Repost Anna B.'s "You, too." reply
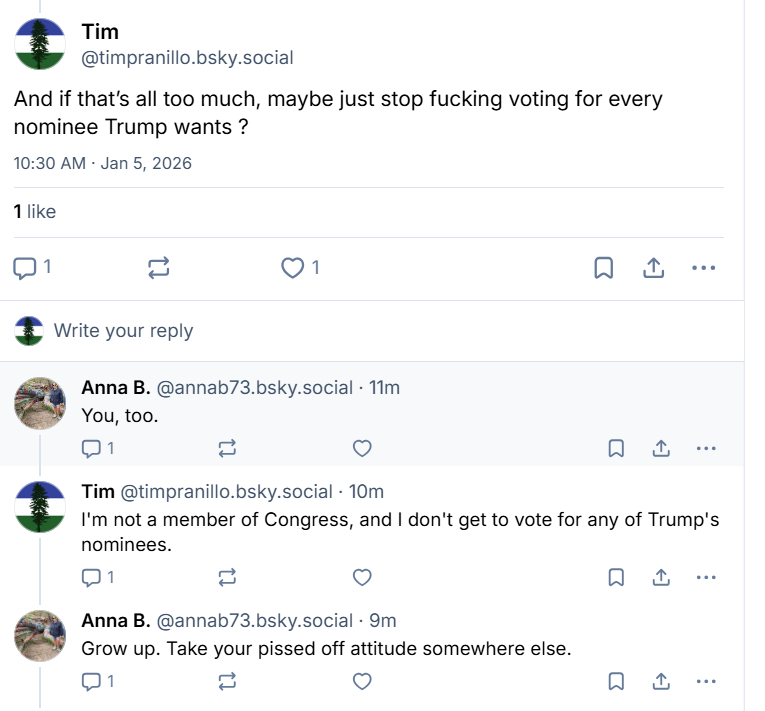Image resolution: width=765 pixels, height=711 pixels. point(227,449)
